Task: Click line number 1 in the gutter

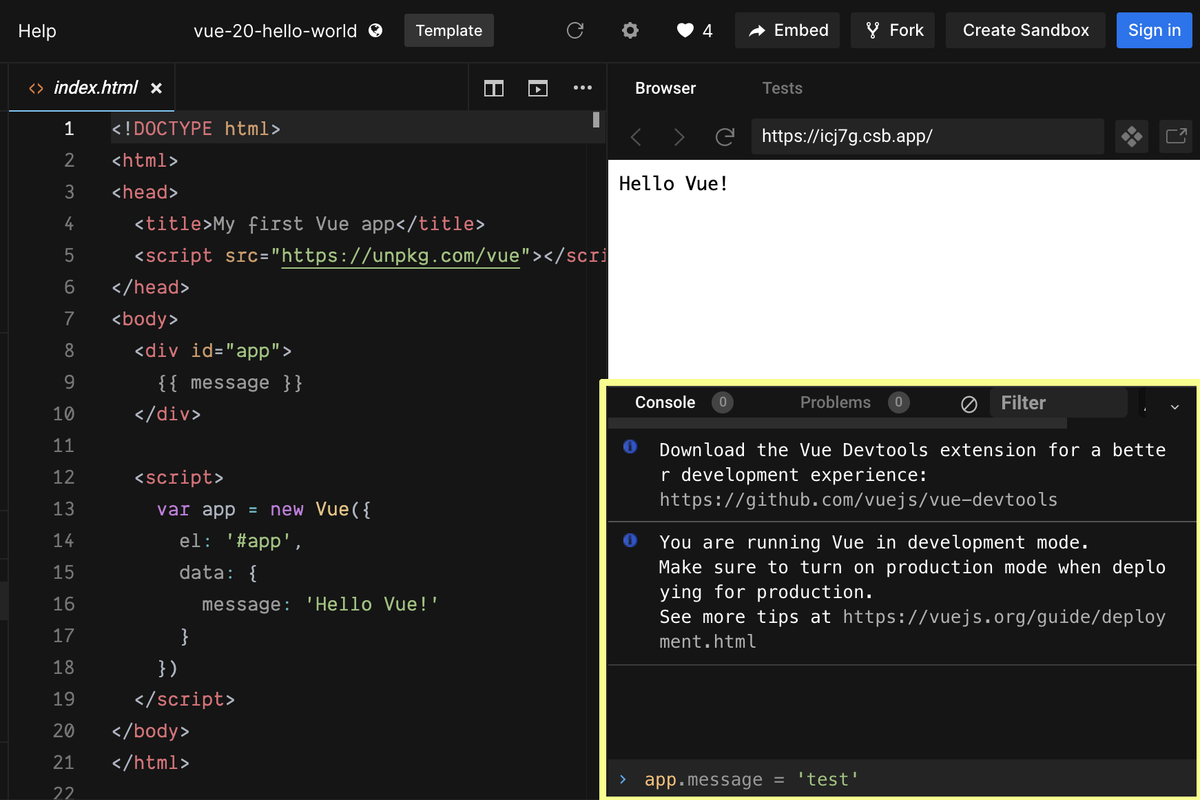Action: click(x=69, y=128)
